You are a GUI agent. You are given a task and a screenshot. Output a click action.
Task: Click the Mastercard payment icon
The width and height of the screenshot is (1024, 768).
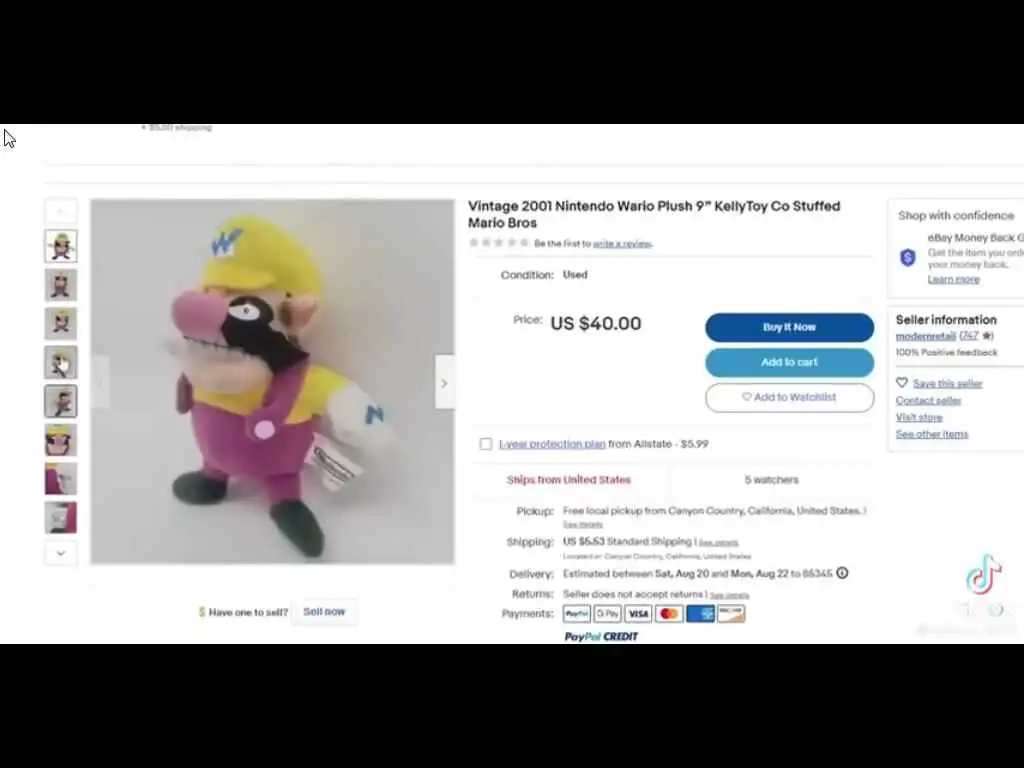(669, 614)
